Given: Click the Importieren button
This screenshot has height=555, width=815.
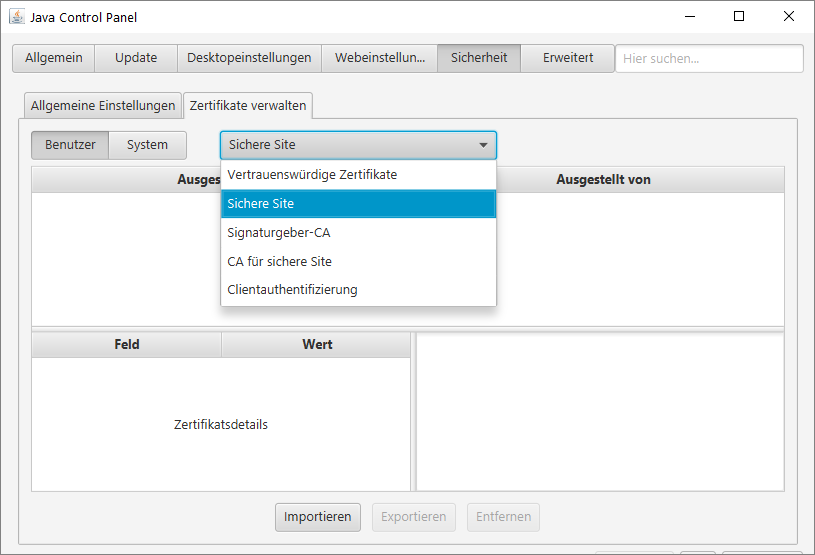Looking at the screenshot, I should (x=318, y=517).
